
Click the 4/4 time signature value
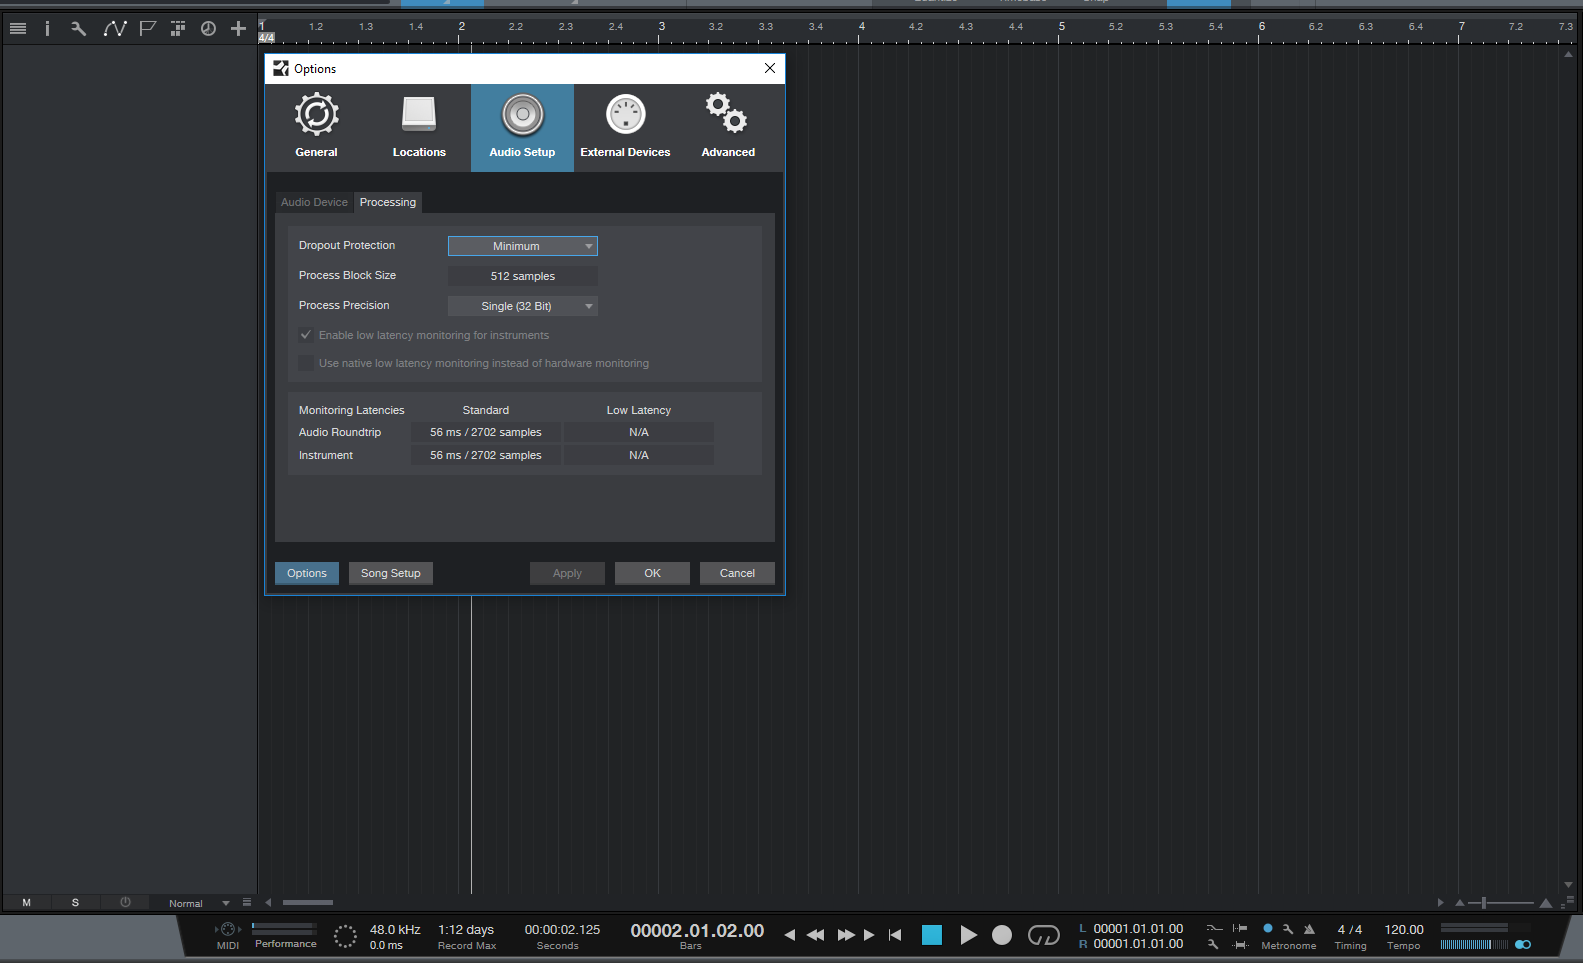tap(1350, 930)
